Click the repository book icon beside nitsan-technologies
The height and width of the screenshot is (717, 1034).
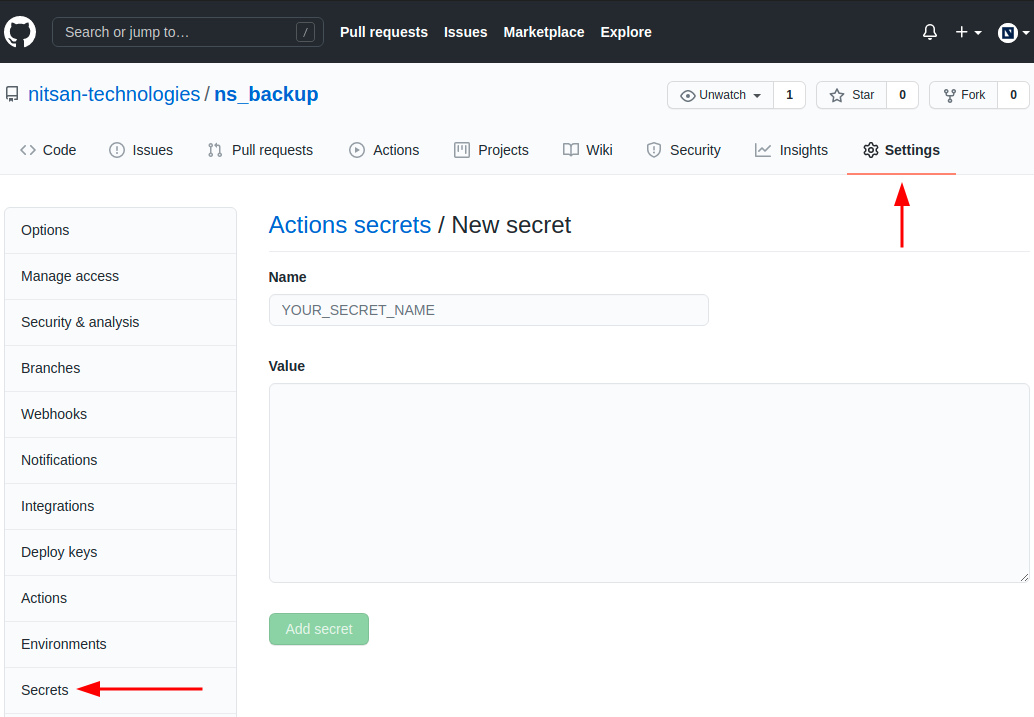(12, 94)
